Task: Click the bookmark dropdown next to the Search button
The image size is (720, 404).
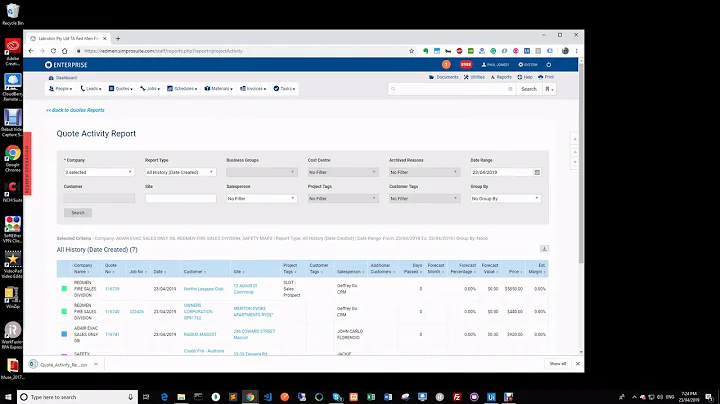Action: 549,89
